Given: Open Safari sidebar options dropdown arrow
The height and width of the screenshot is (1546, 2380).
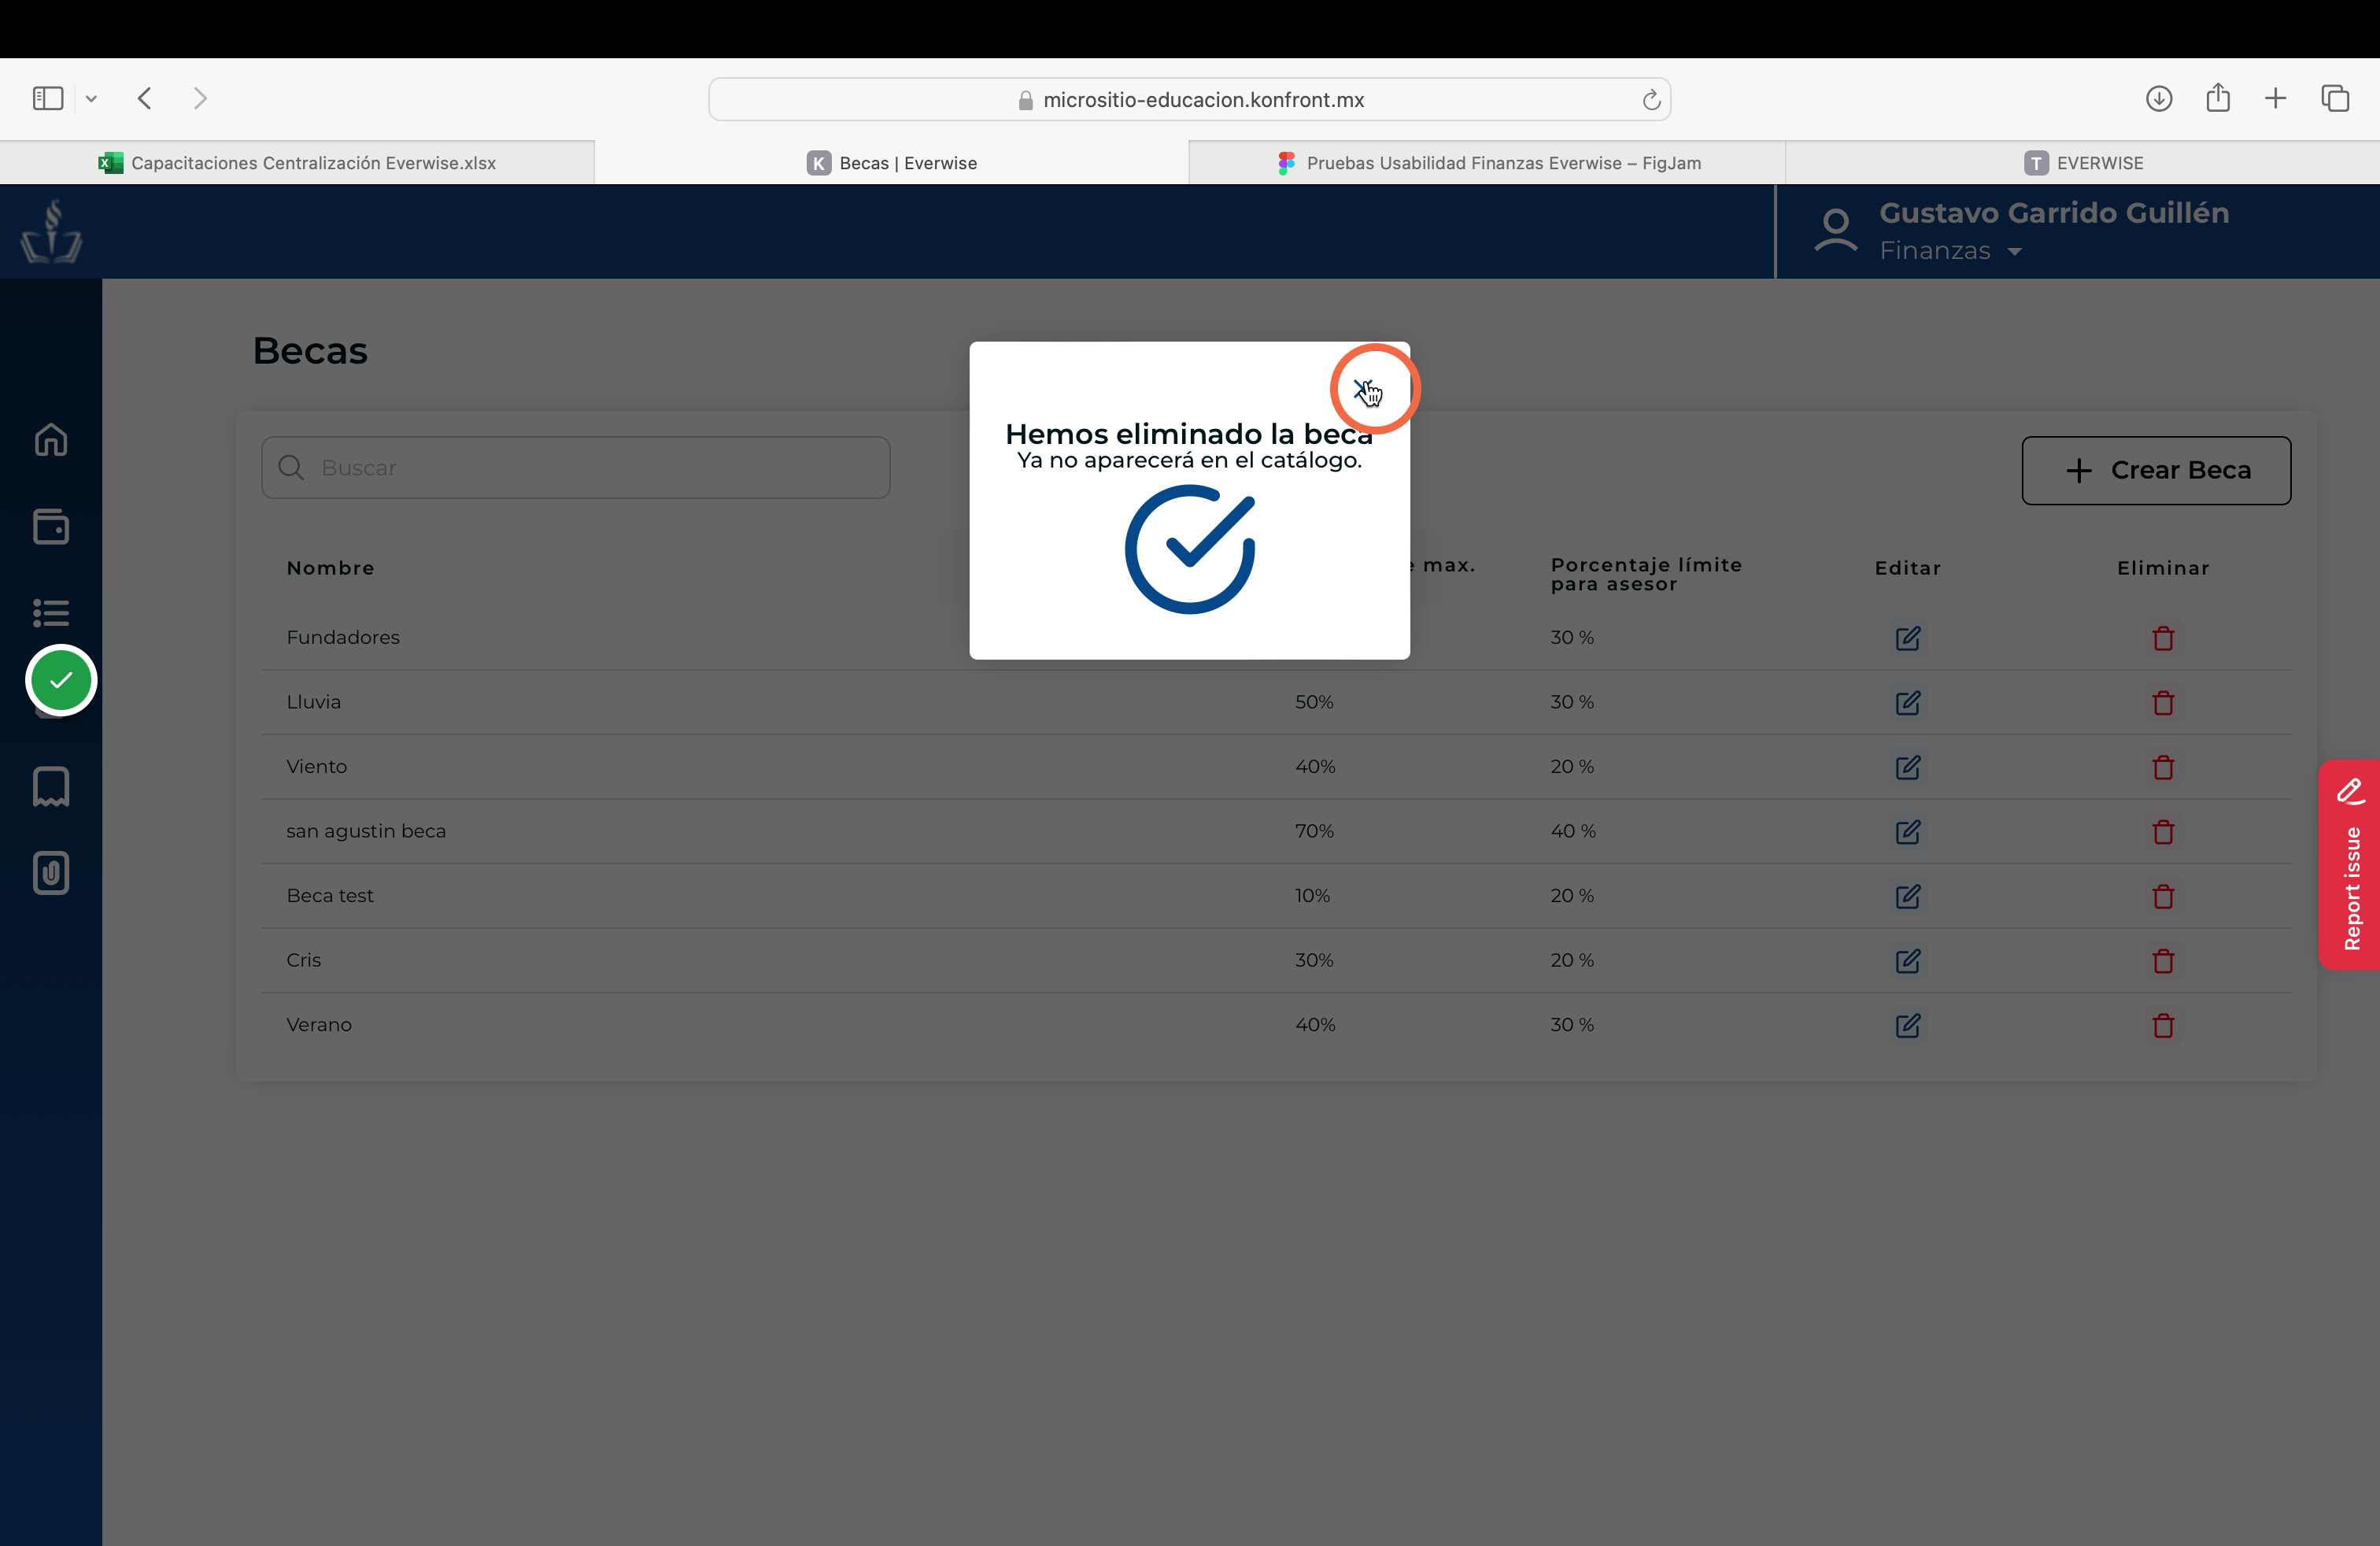Looking at the screenshot, I should point(91,98).
